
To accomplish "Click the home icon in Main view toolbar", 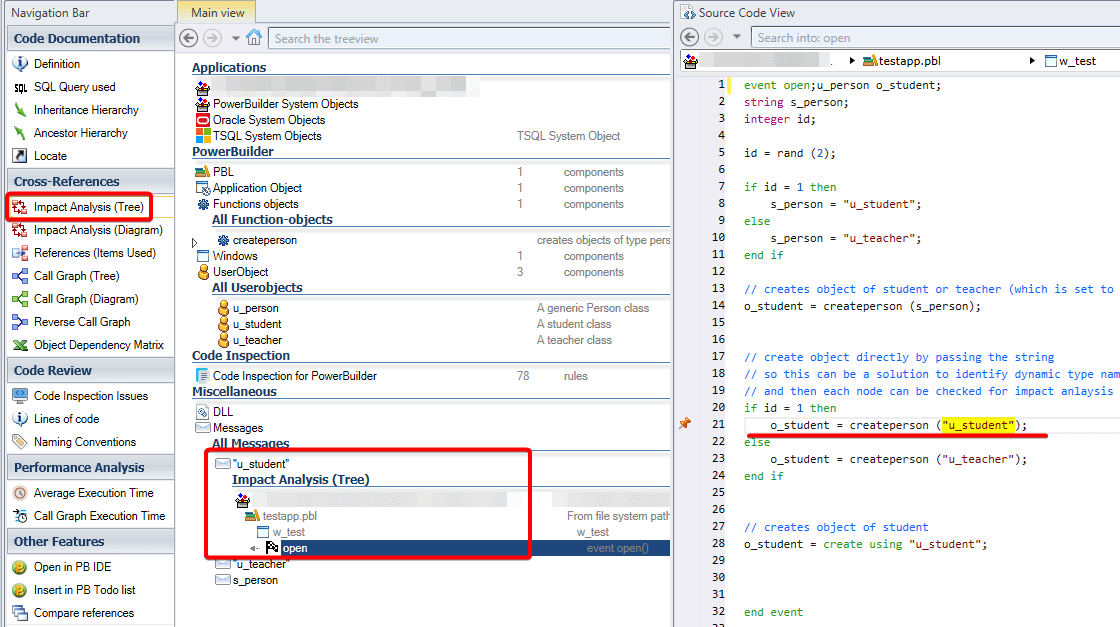I will [x=254, y=38].
